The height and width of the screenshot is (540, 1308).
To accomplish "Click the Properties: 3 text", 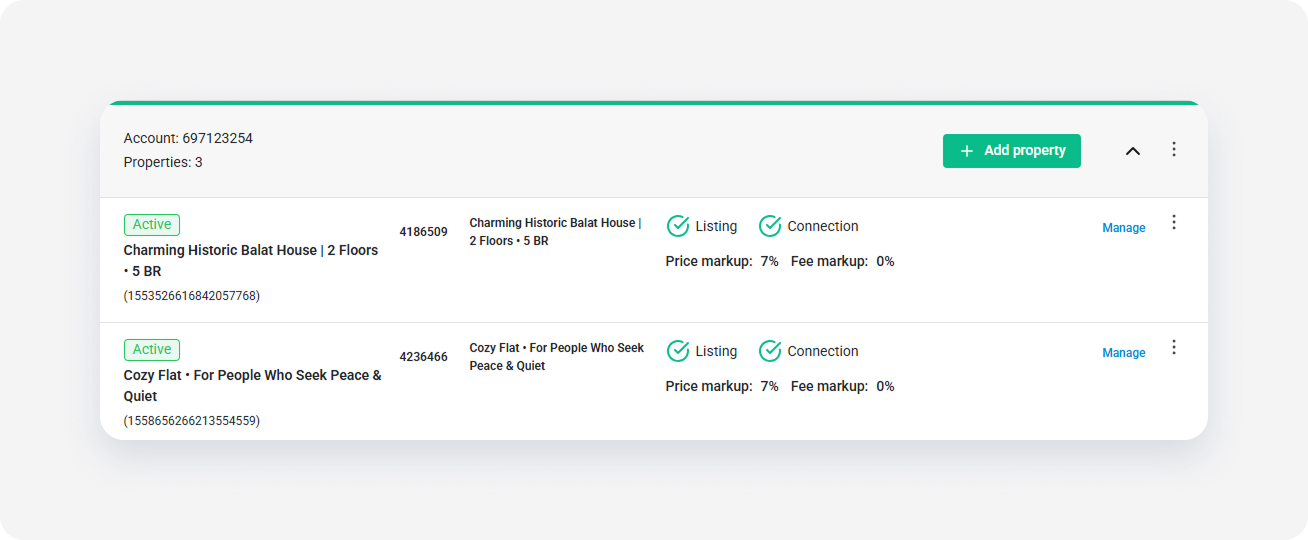I will [x=163, y=162].
